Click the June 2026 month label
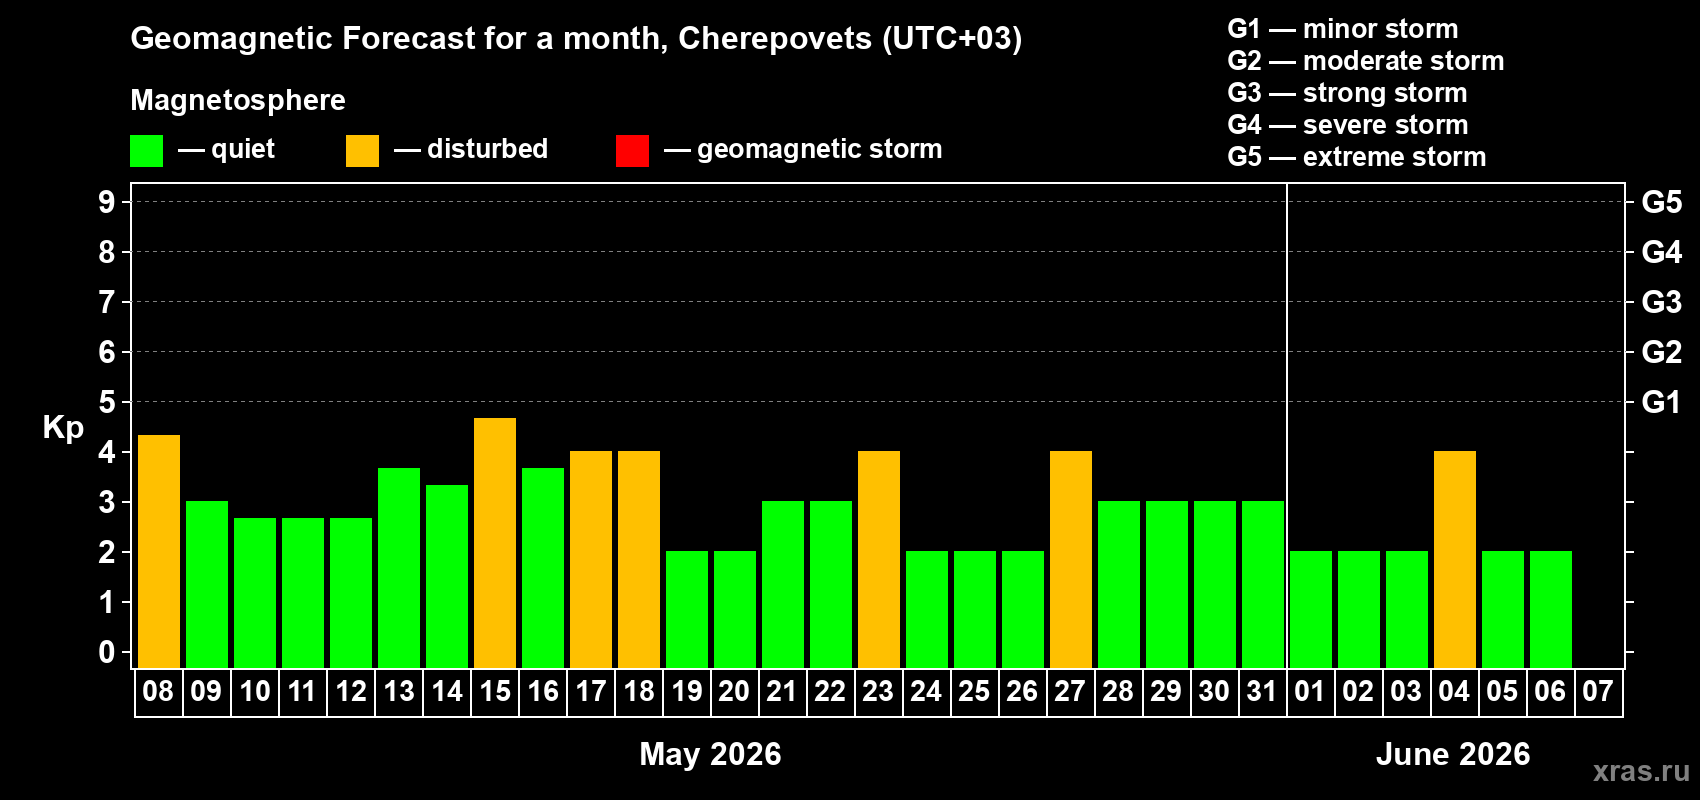This screenshot has width=1700, height=800. click(1453, 754)
